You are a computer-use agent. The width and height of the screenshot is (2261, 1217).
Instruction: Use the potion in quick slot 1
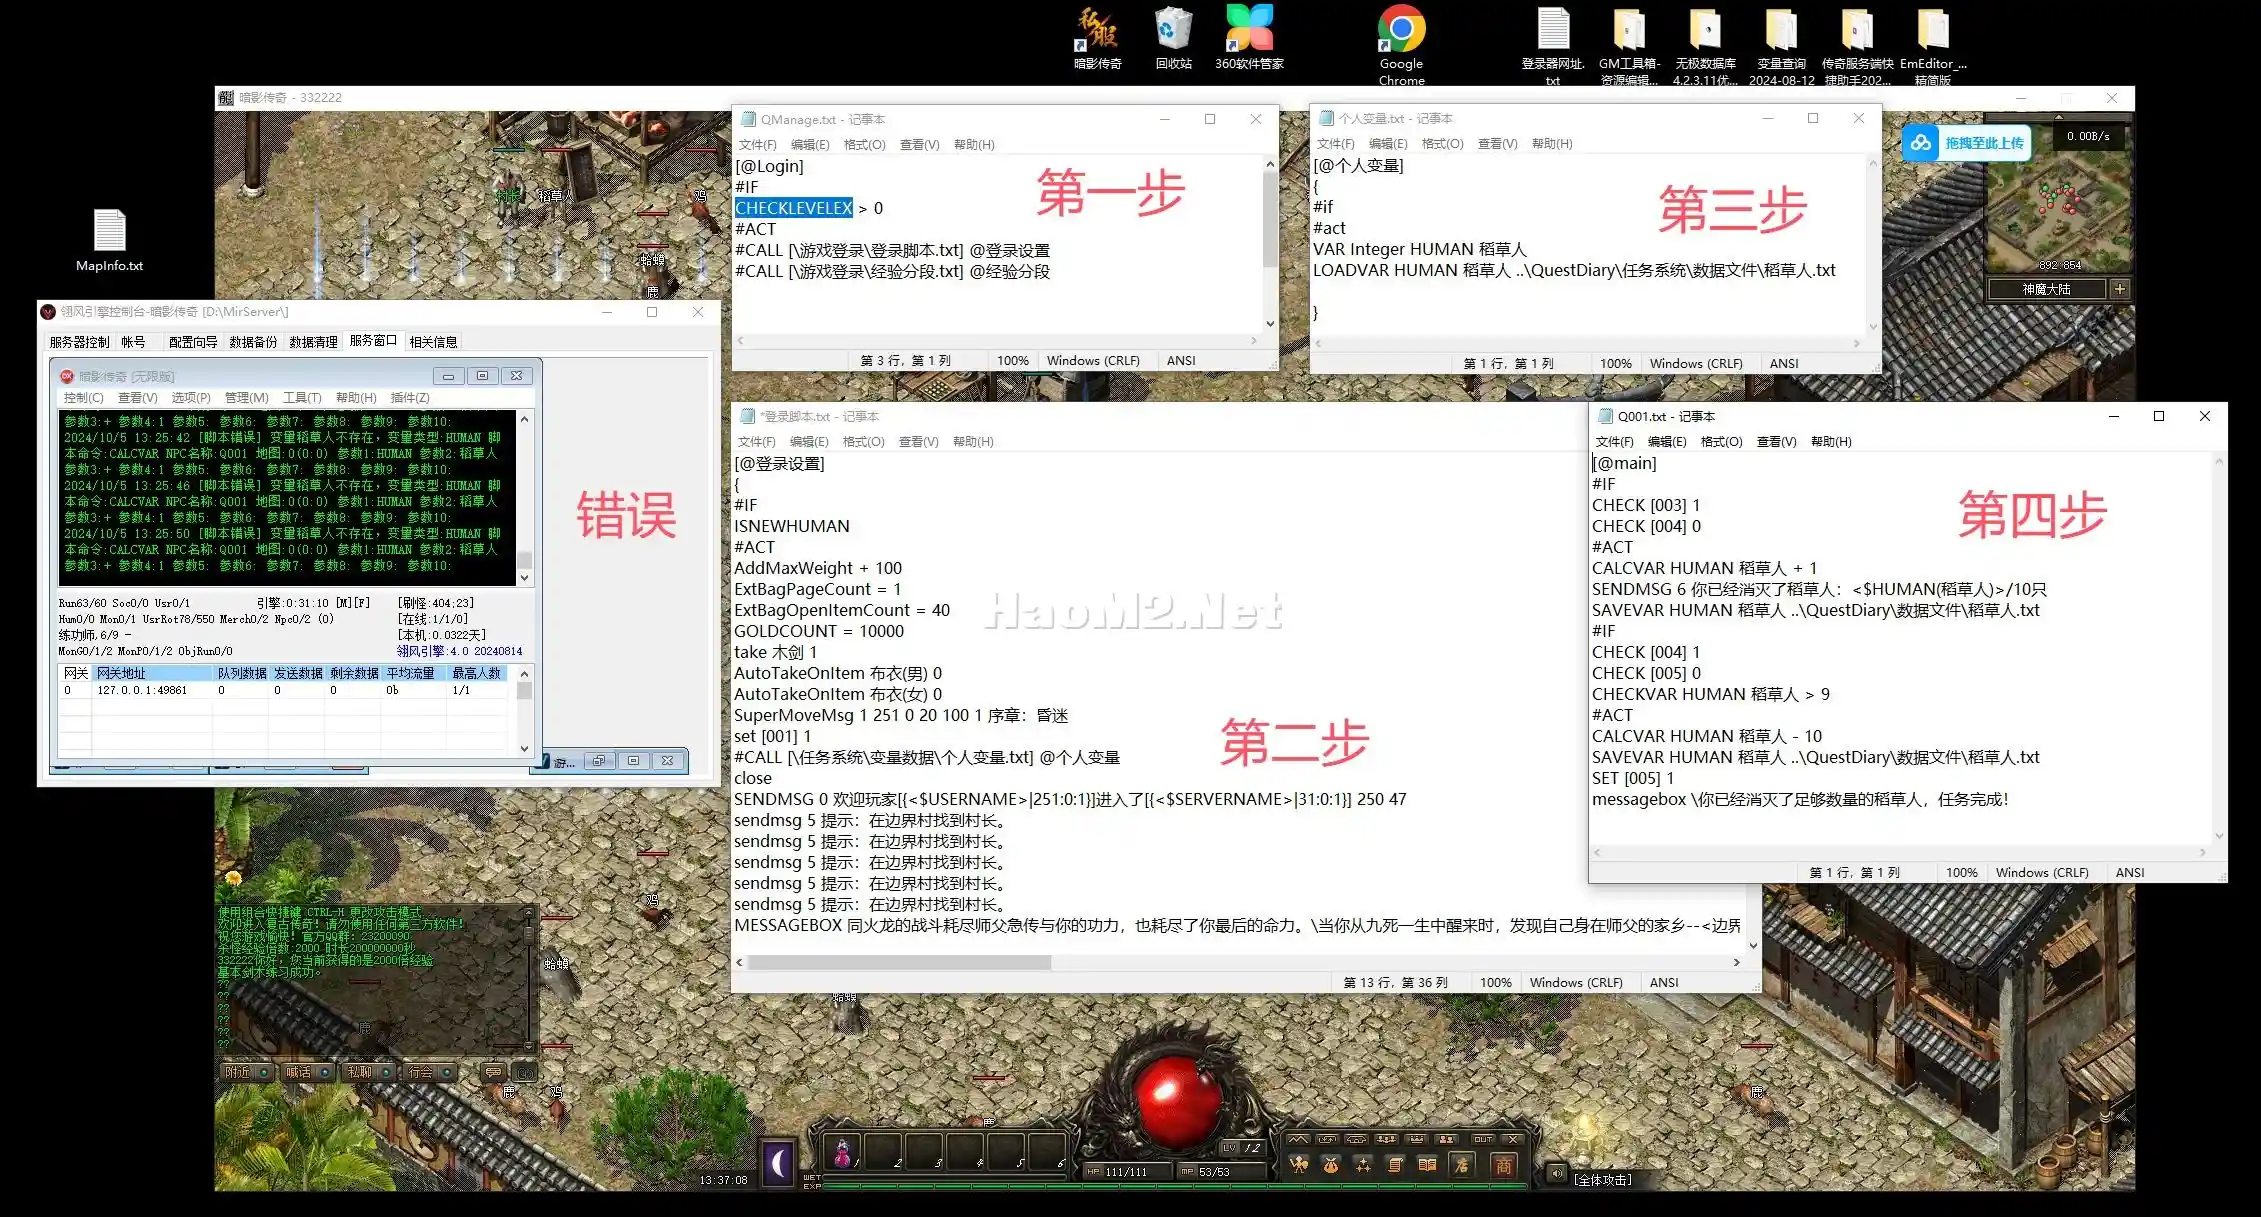tap(842, 1152)
